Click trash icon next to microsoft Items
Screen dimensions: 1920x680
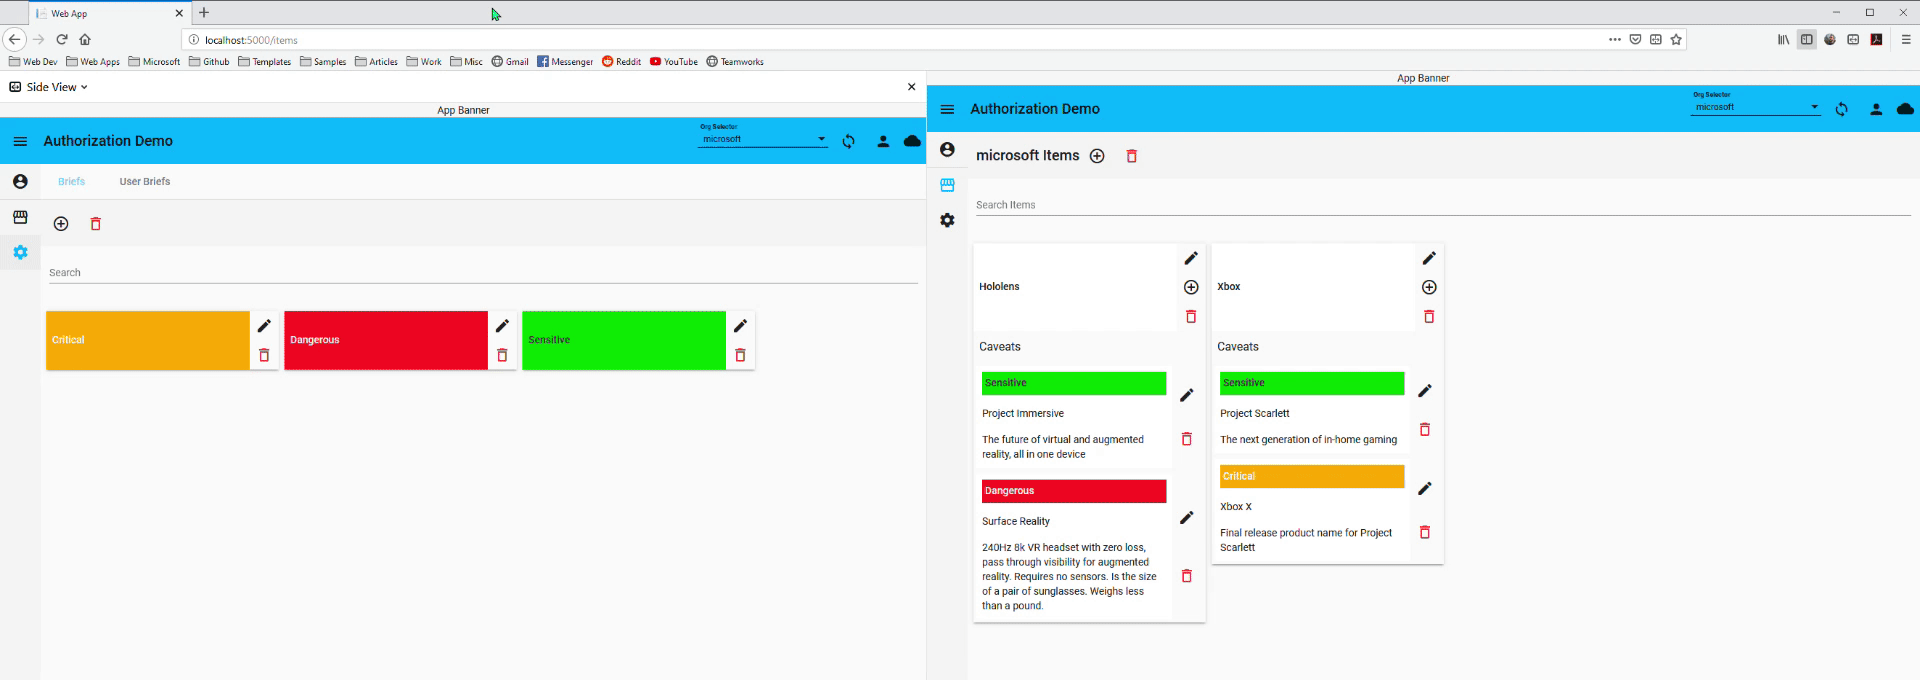(1132, 156)
